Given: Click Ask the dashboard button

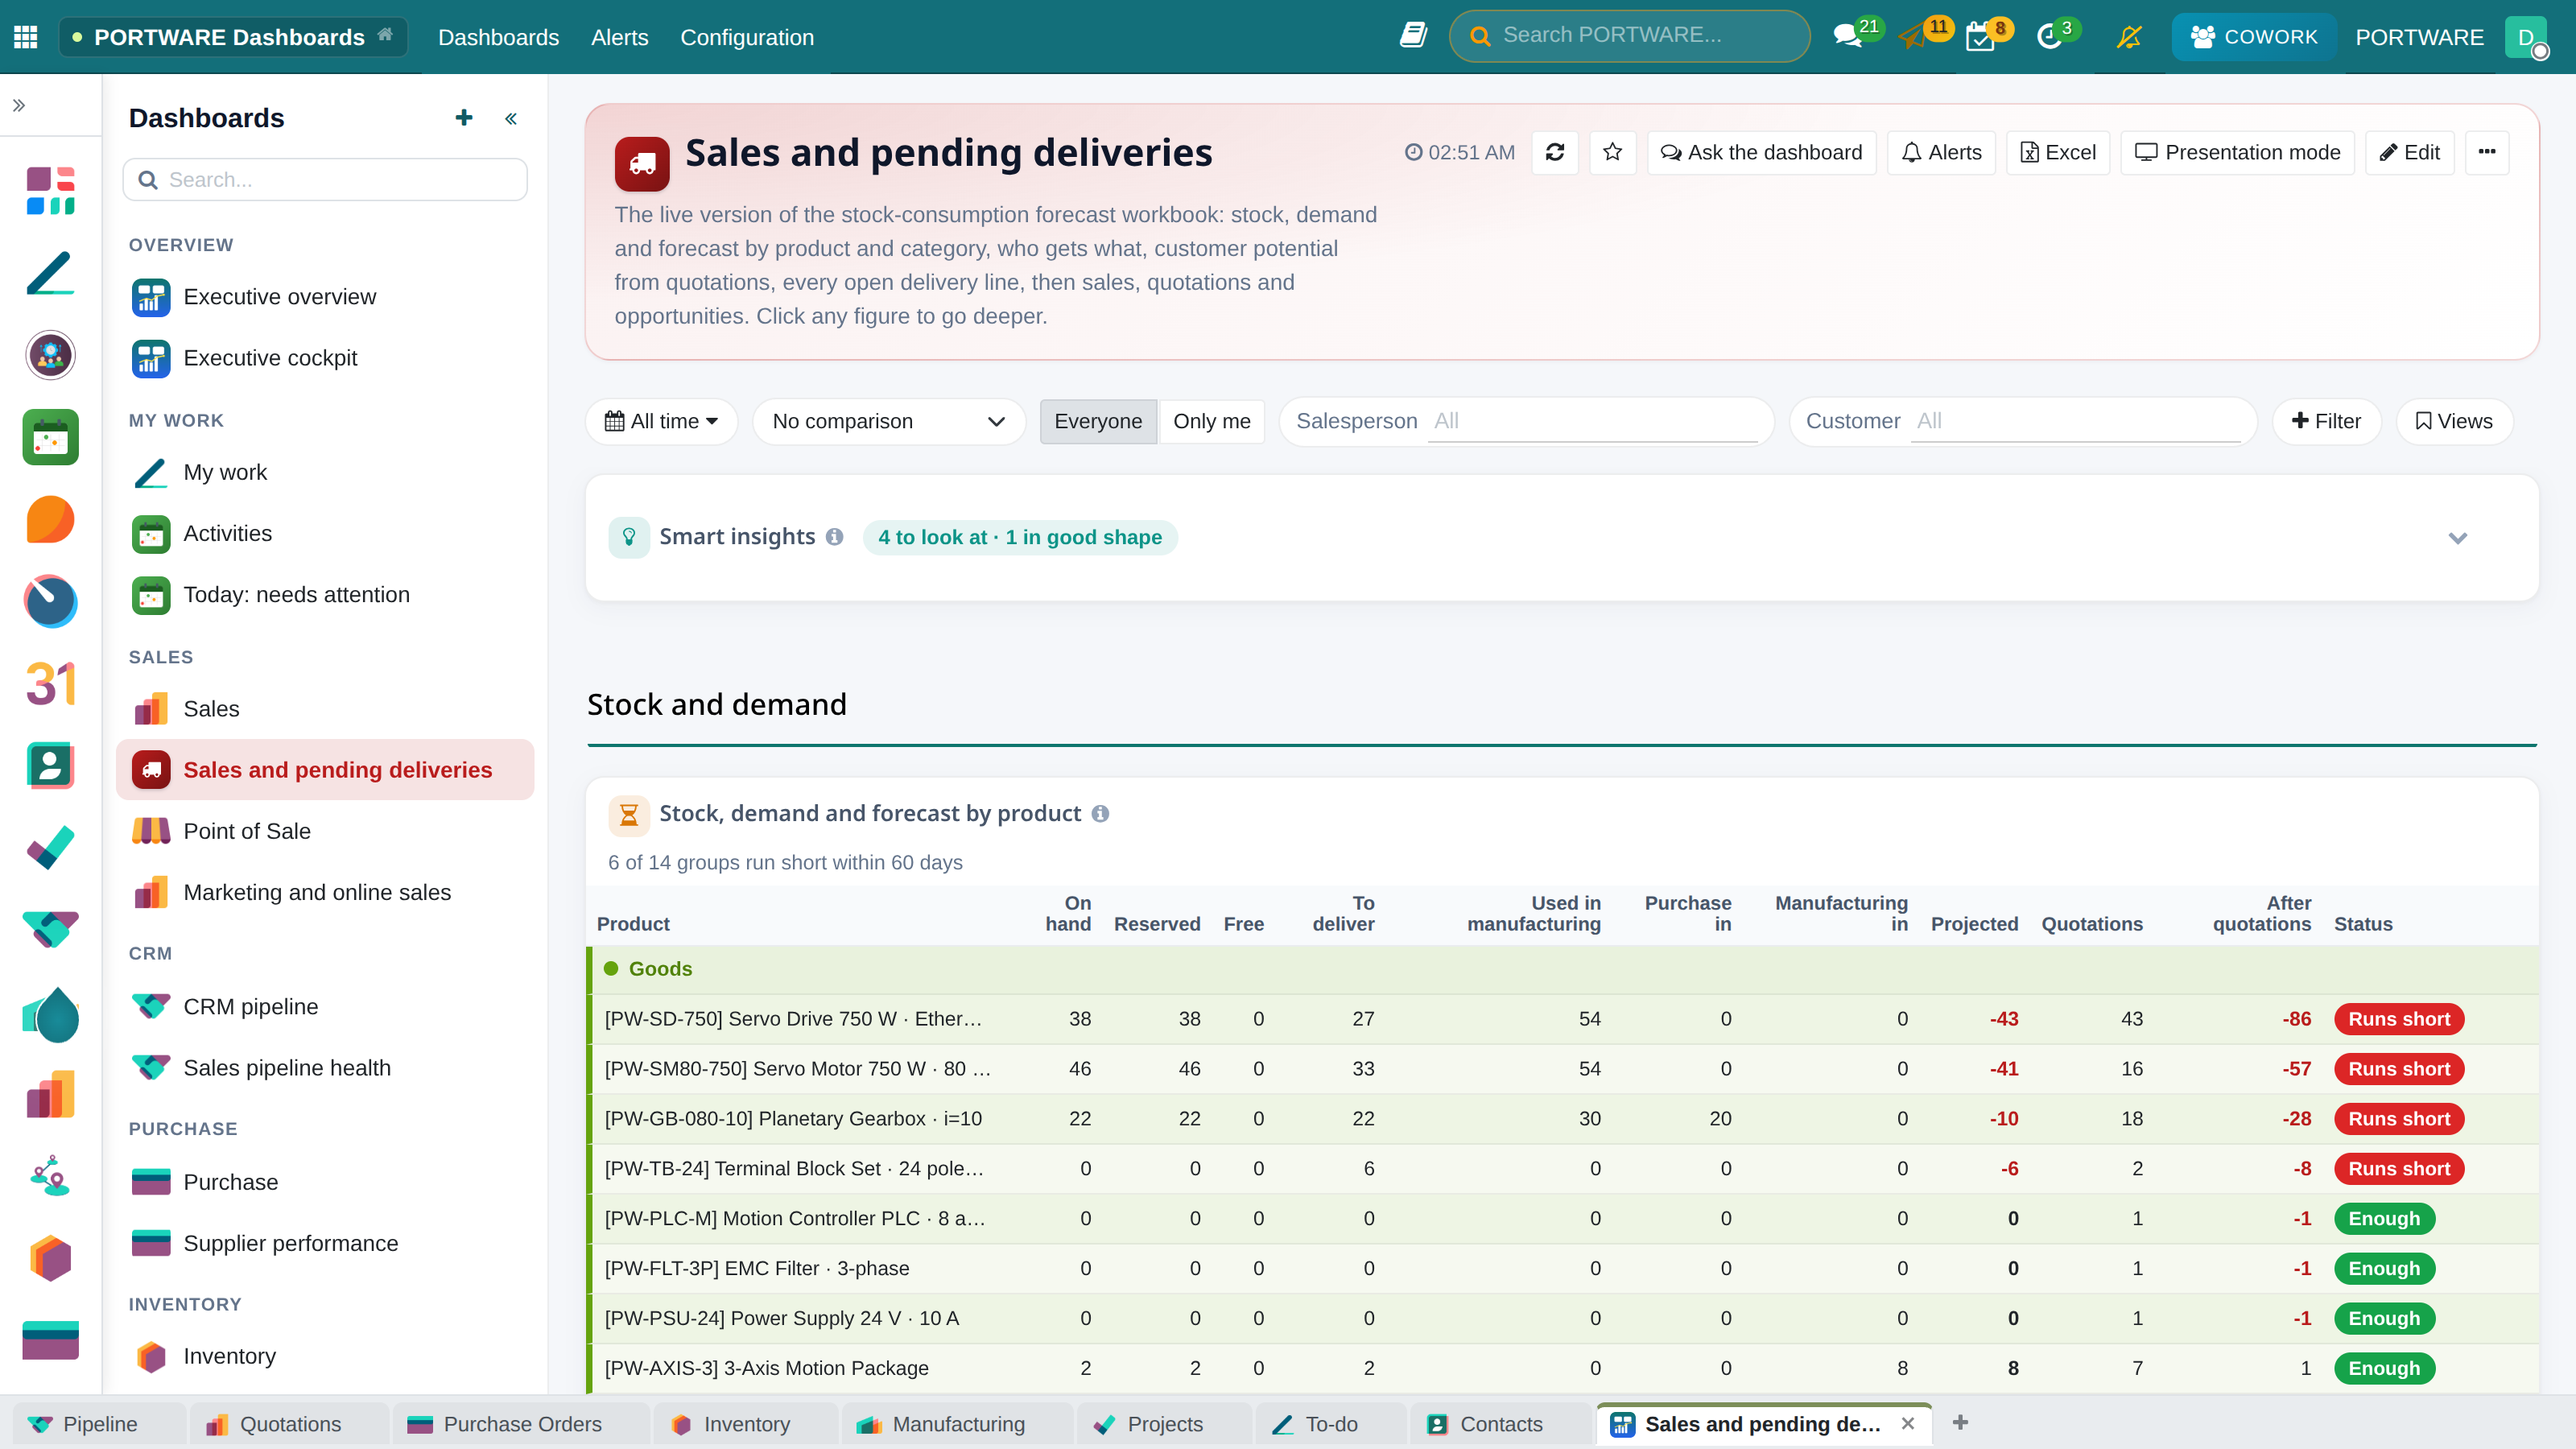Looking at the screenshot, I should pyautogui.click(x=1761, y=152).
